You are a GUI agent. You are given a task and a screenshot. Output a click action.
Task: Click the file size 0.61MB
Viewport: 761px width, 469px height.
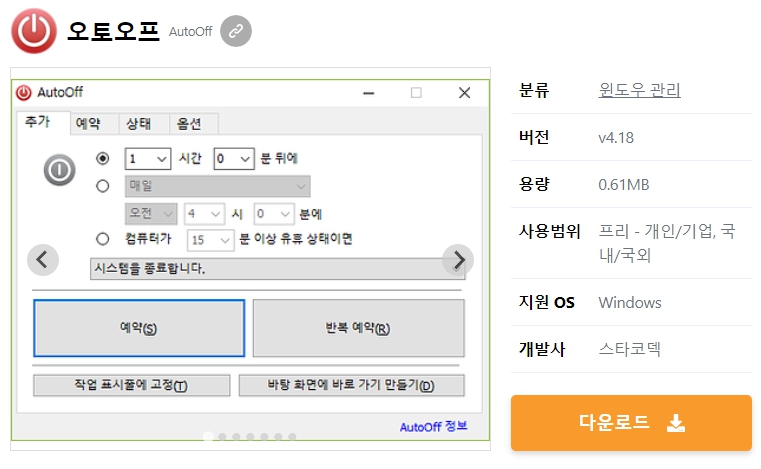(624, 184)
